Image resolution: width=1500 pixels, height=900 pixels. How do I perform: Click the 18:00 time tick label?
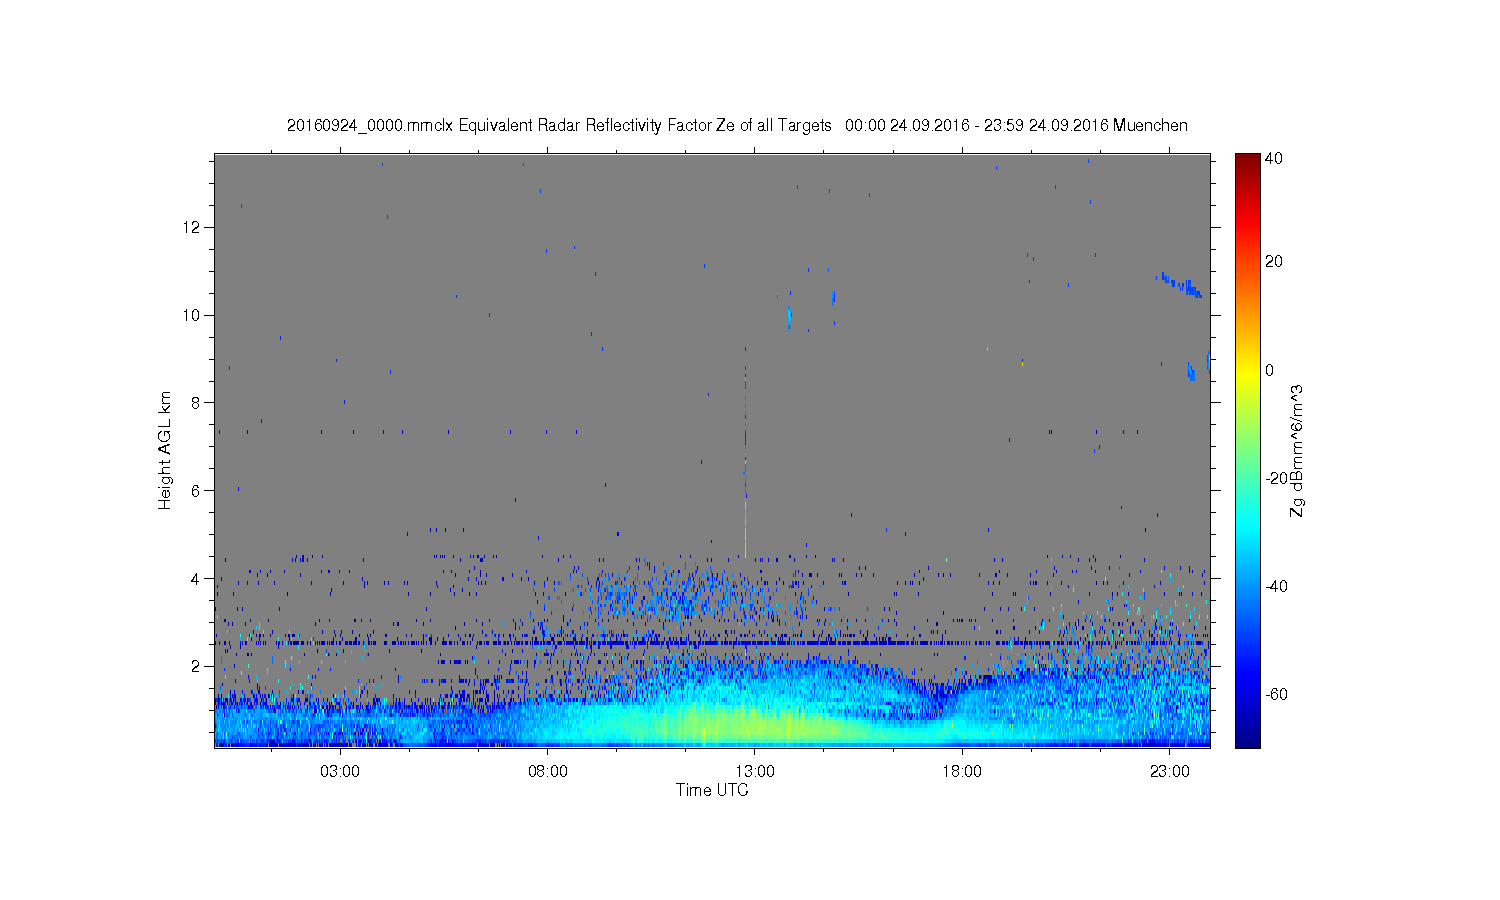[x=962, y=772]
